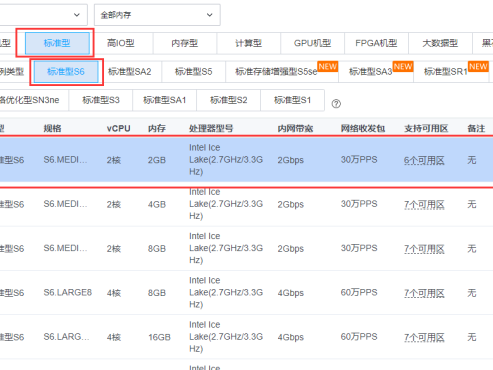Click the 内网带宽 column header

(x=295, y=128)
